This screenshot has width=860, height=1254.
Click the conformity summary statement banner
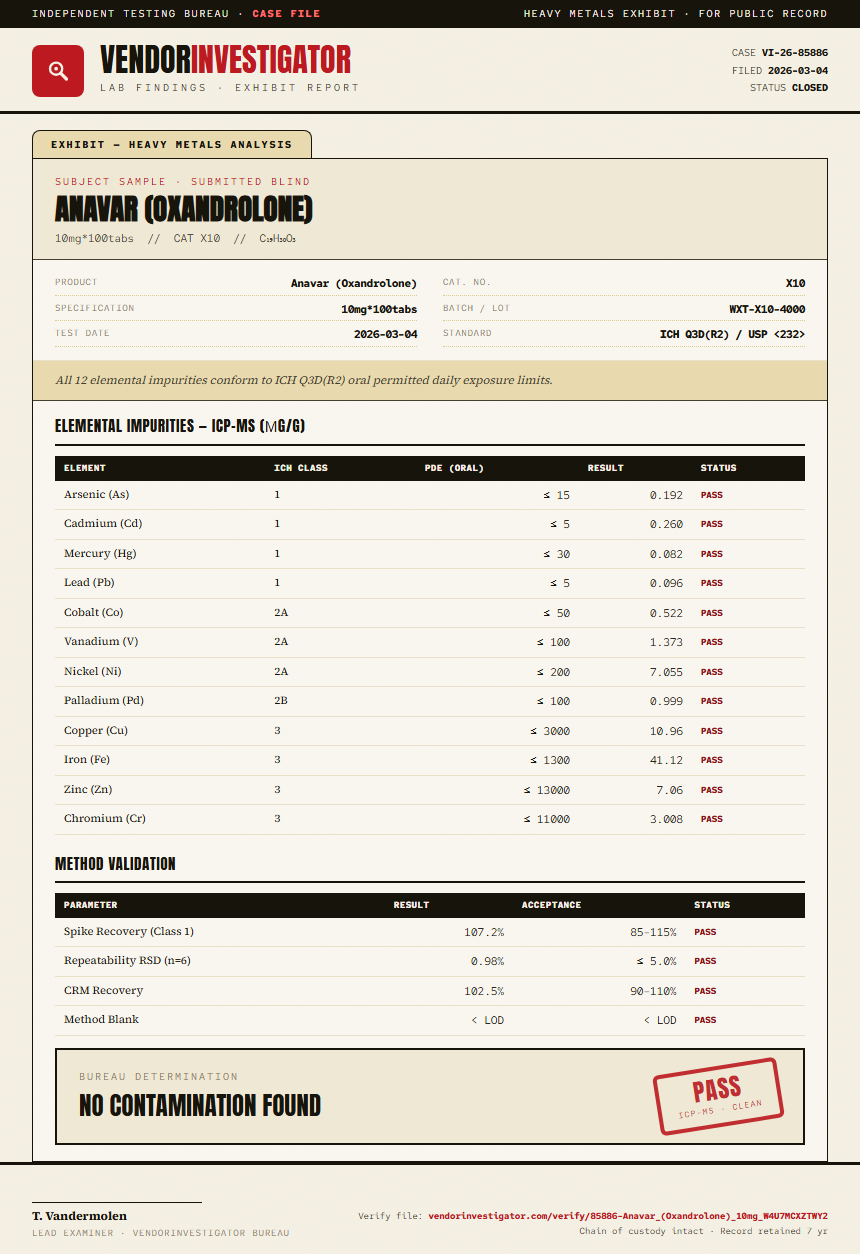(430, 380)
